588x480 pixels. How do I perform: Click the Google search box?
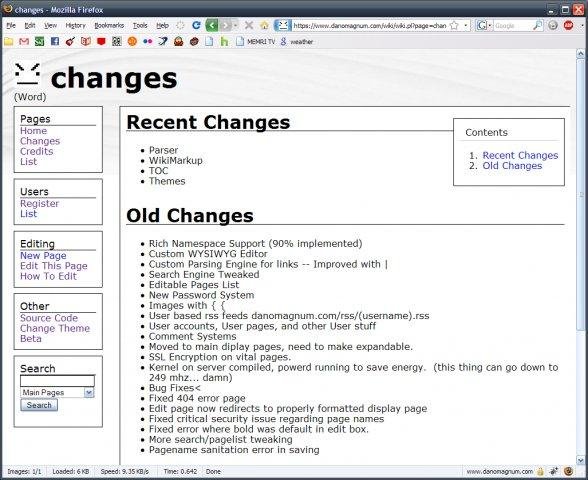click(512, 26)
